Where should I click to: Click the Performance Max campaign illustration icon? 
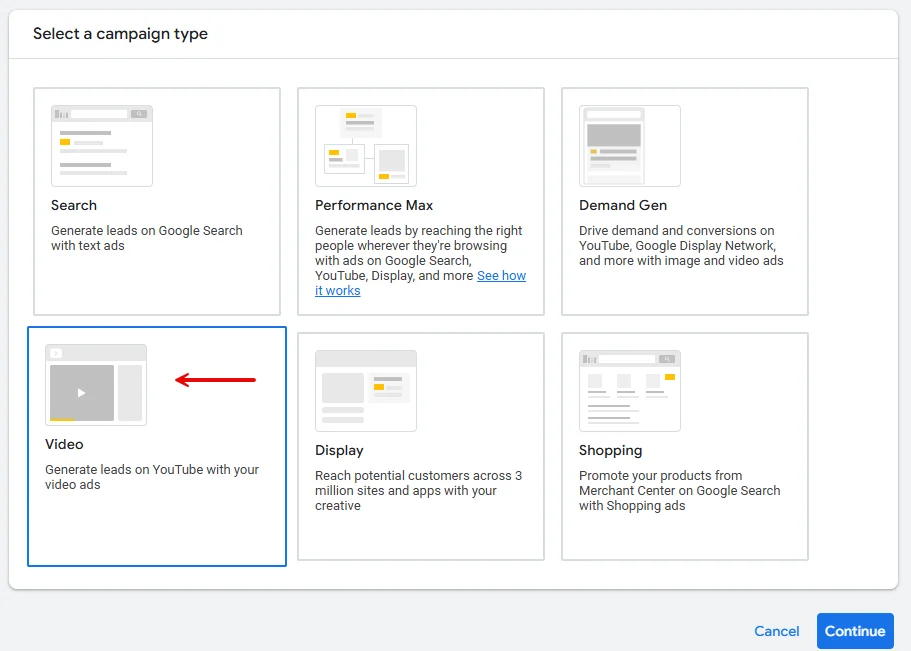[365, 146]
